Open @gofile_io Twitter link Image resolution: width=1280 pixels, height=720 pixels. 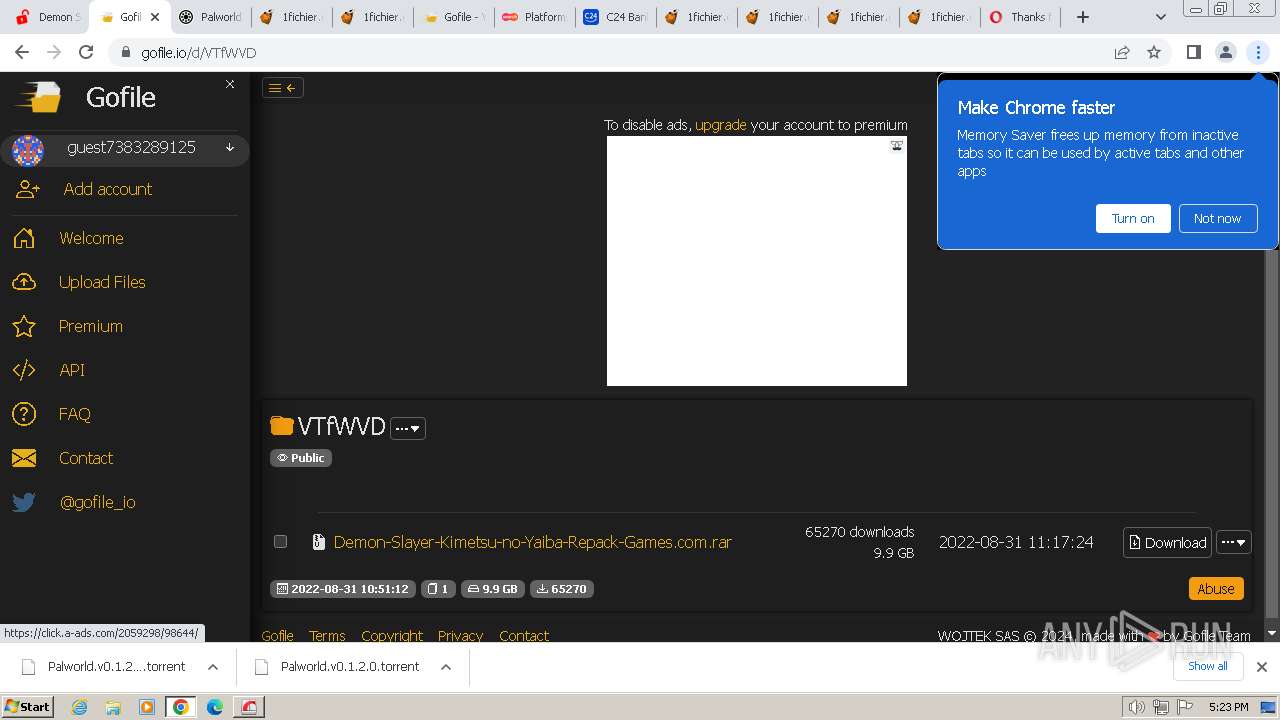click(98, 502)
